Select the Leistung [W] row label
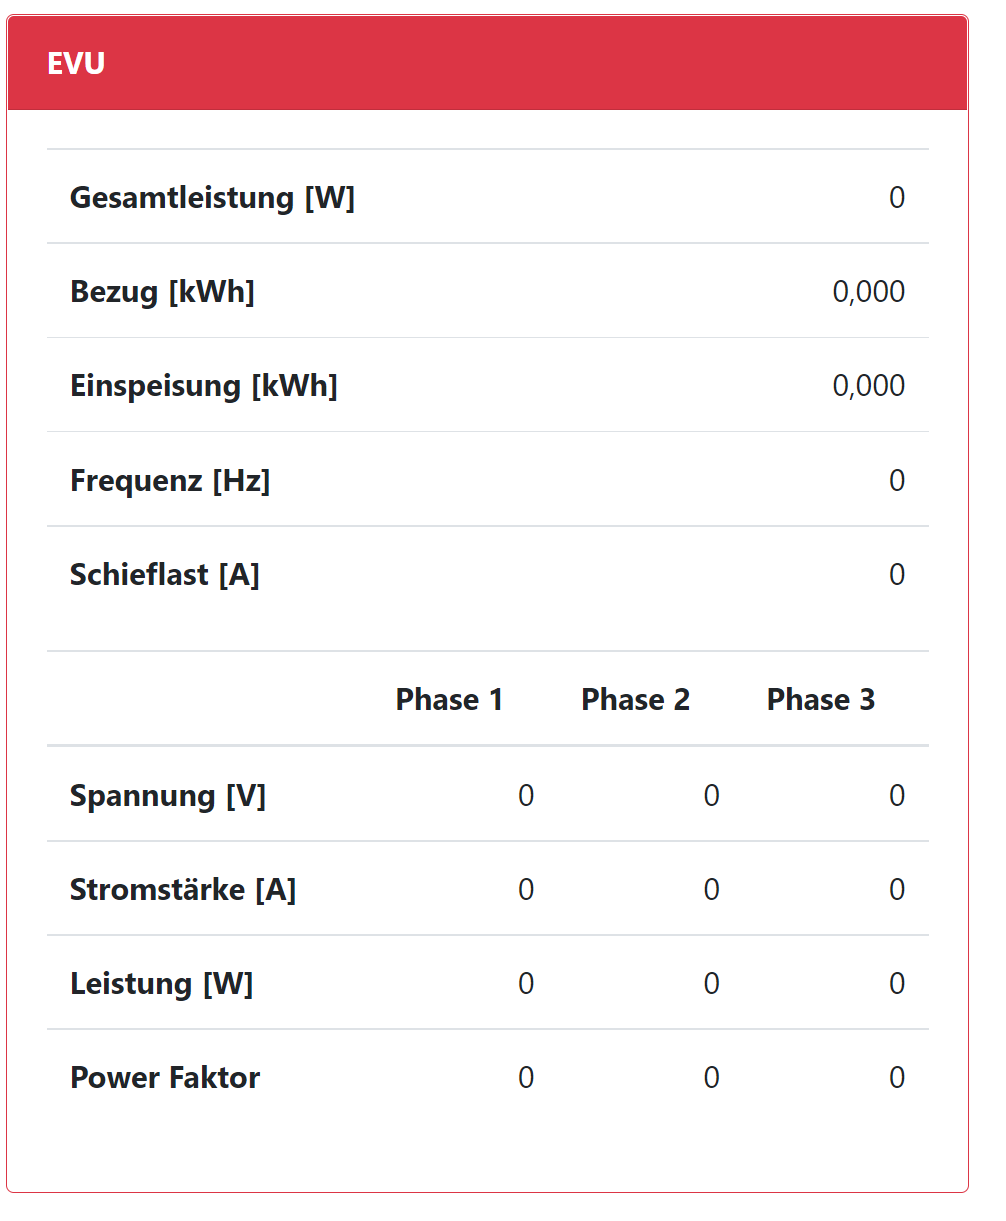 click(x=161, y=984)
